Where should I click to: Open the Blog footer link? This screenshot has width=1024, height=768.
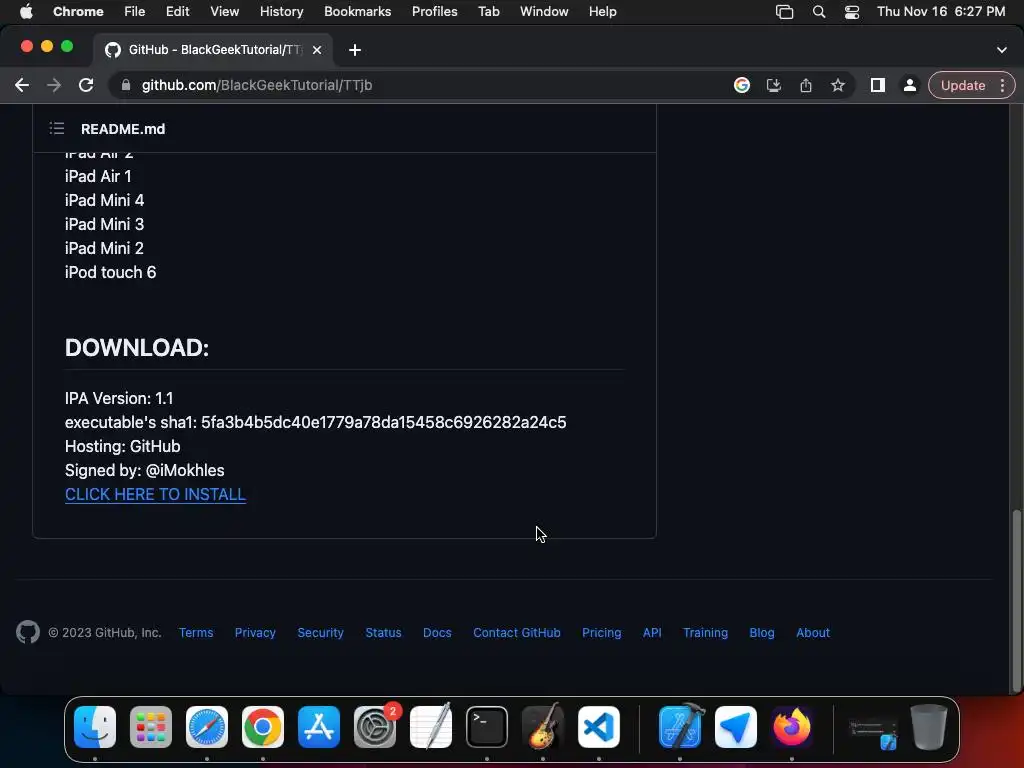[761, 632]
